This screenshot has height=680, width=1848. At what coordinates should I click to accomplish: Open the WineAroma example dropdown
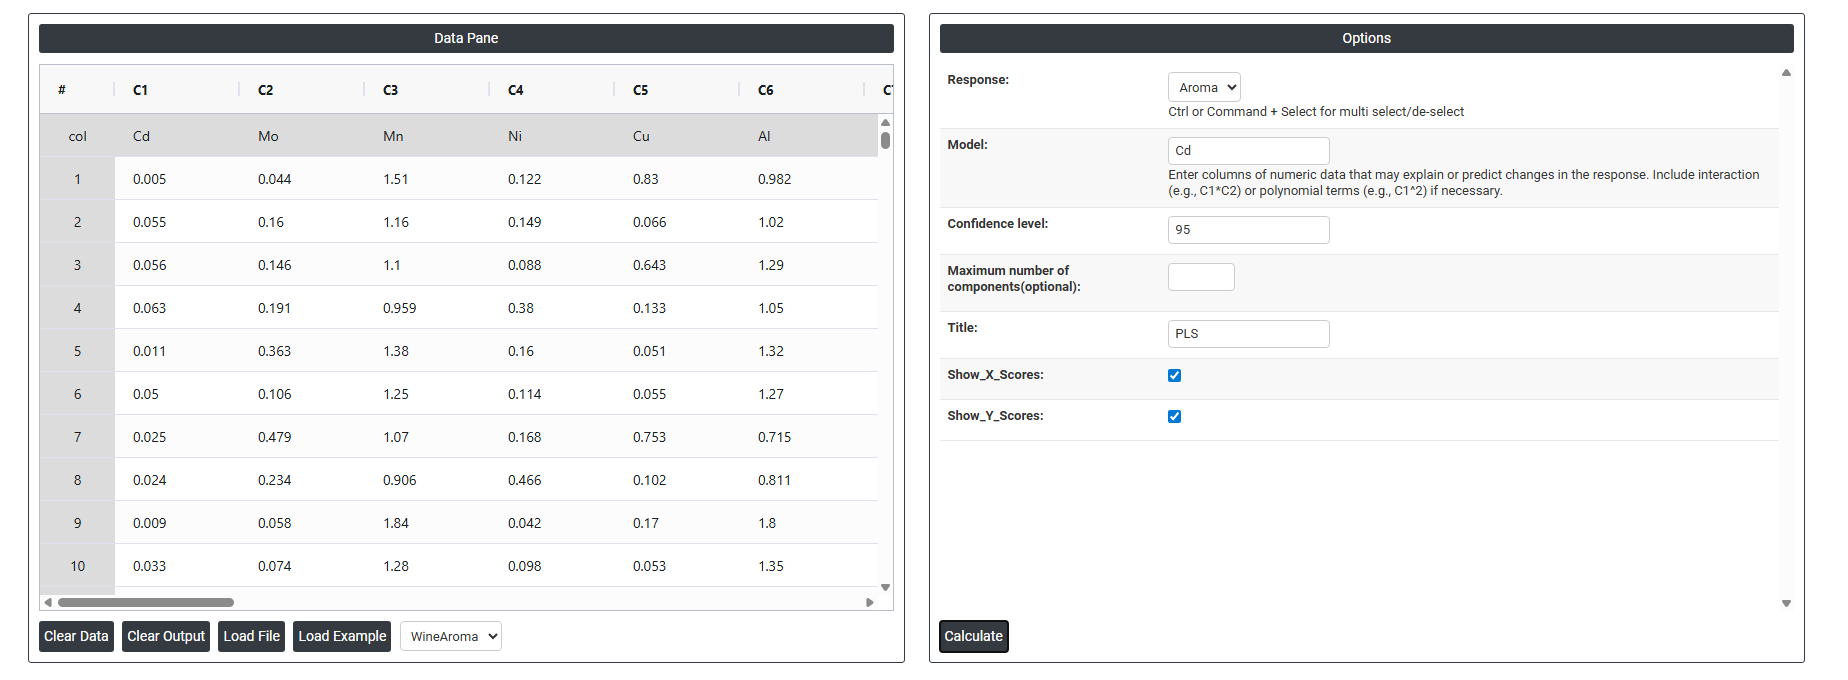point(450,636)
